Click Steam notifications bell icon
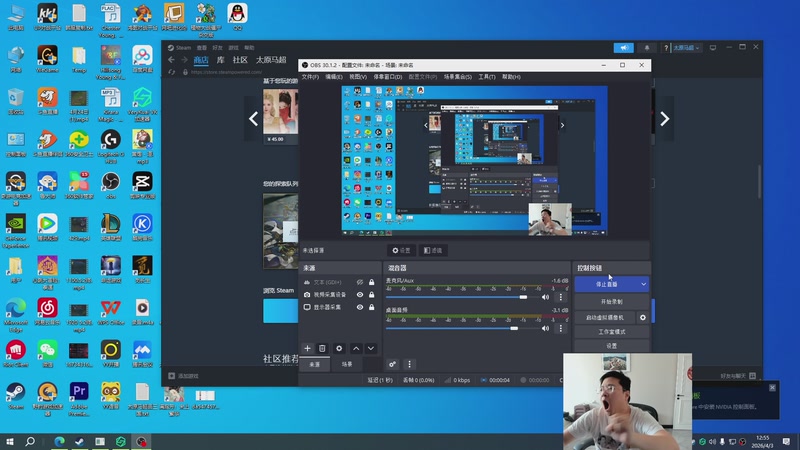The image size is (800, 450). [x=647, y=47]
